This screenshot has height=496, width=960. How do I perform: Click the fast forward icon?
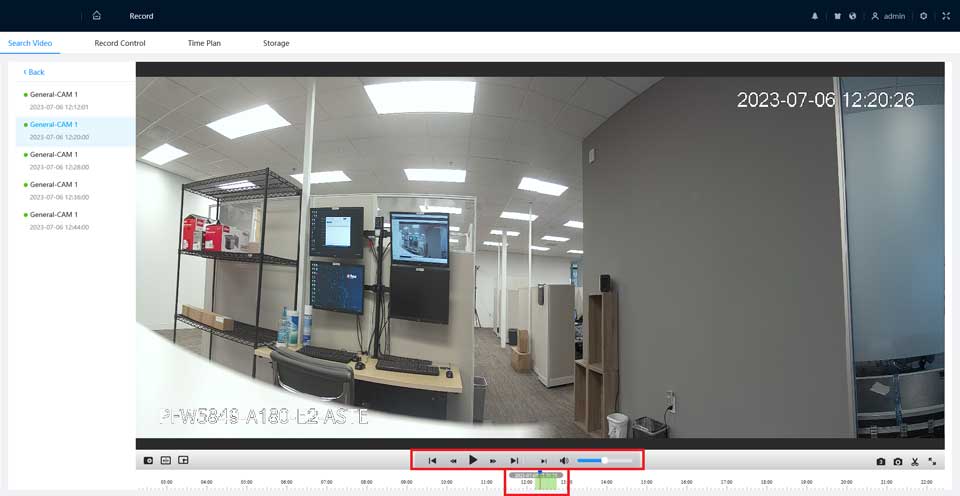point(493,461)
